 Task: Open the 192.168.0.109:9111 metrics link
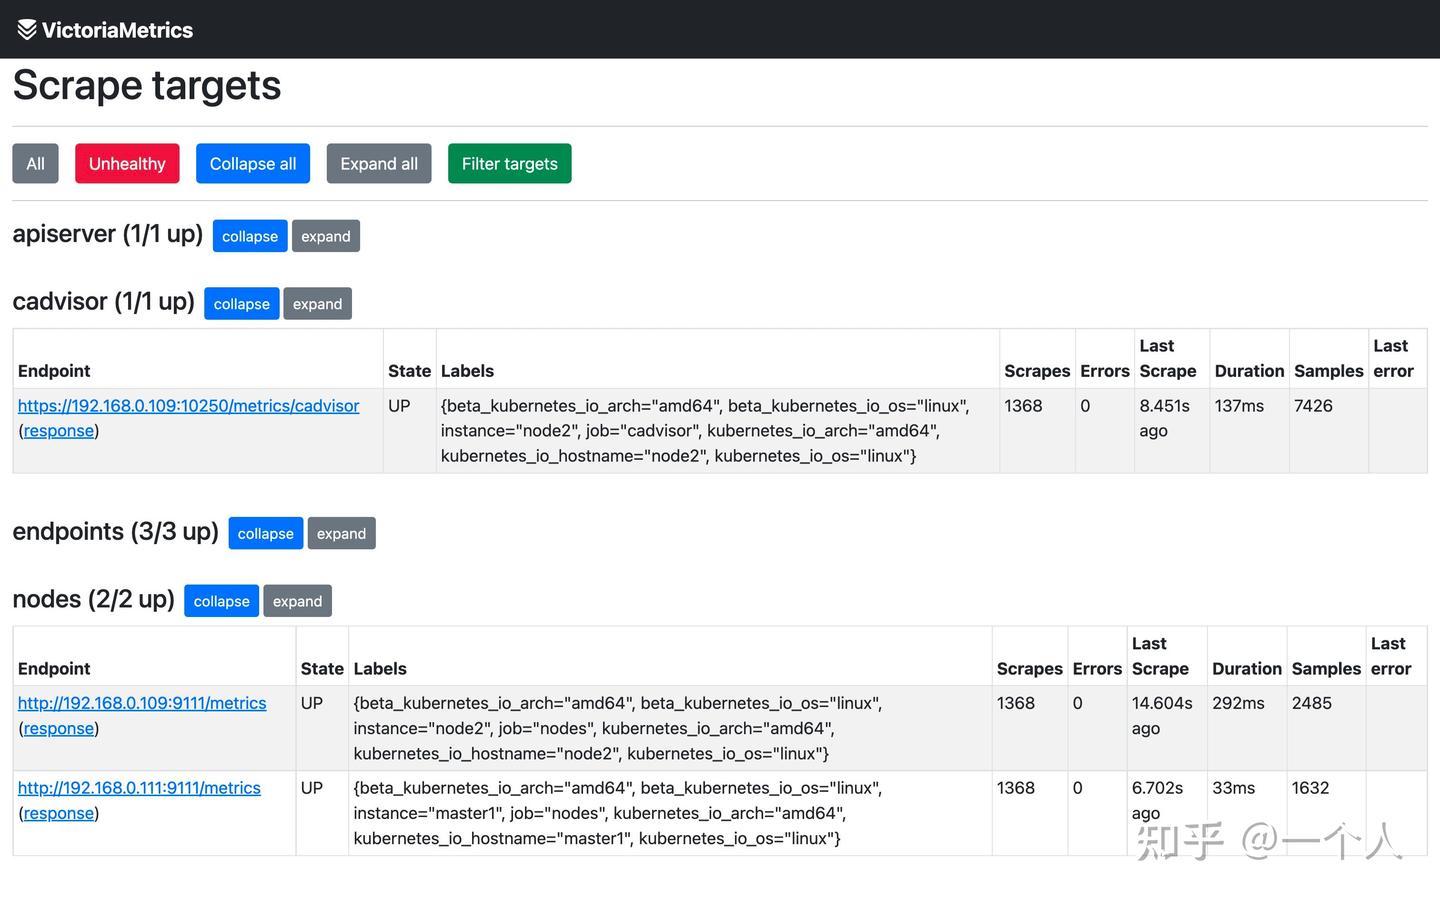142,703
